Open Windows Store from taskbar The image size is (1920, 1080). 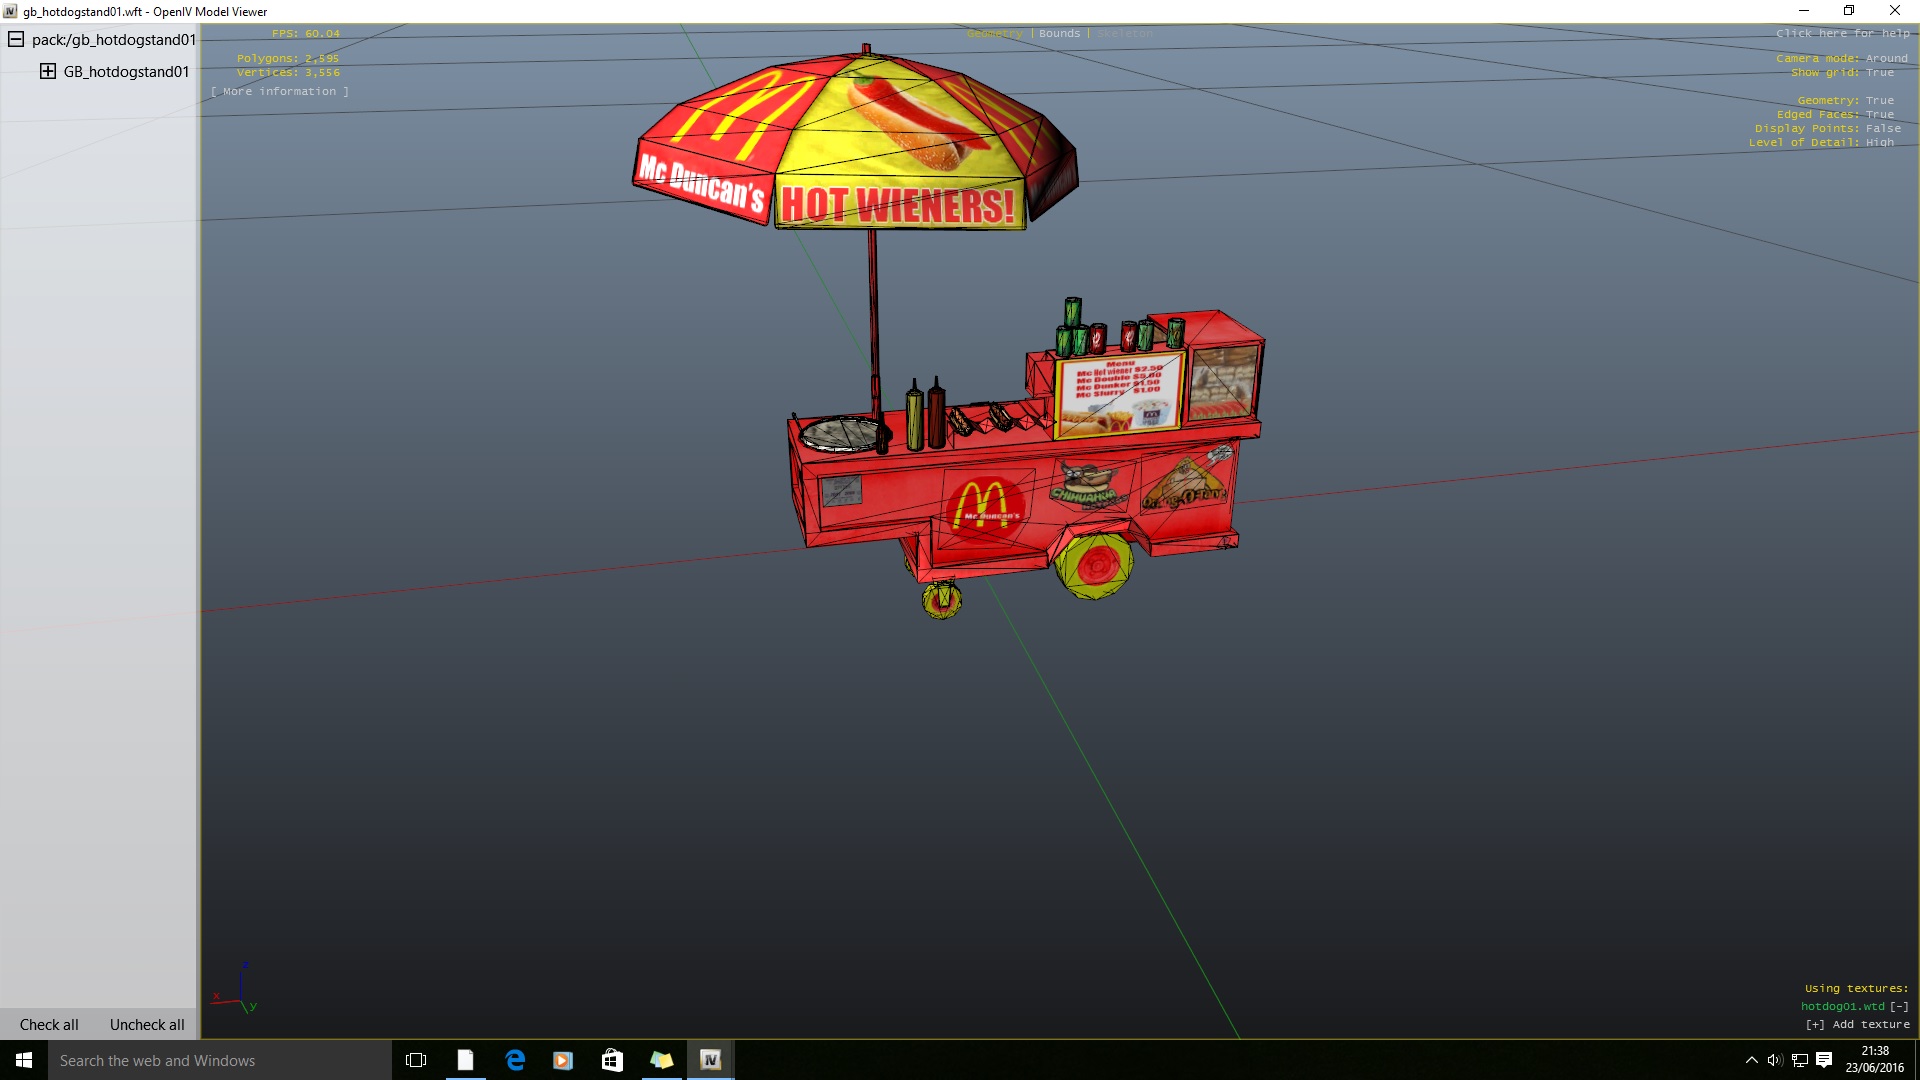click(612, 1060)
